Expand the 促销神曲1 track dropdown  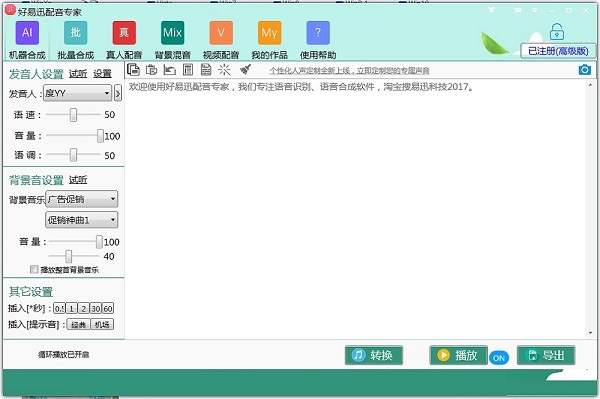(x=82, y=220)
